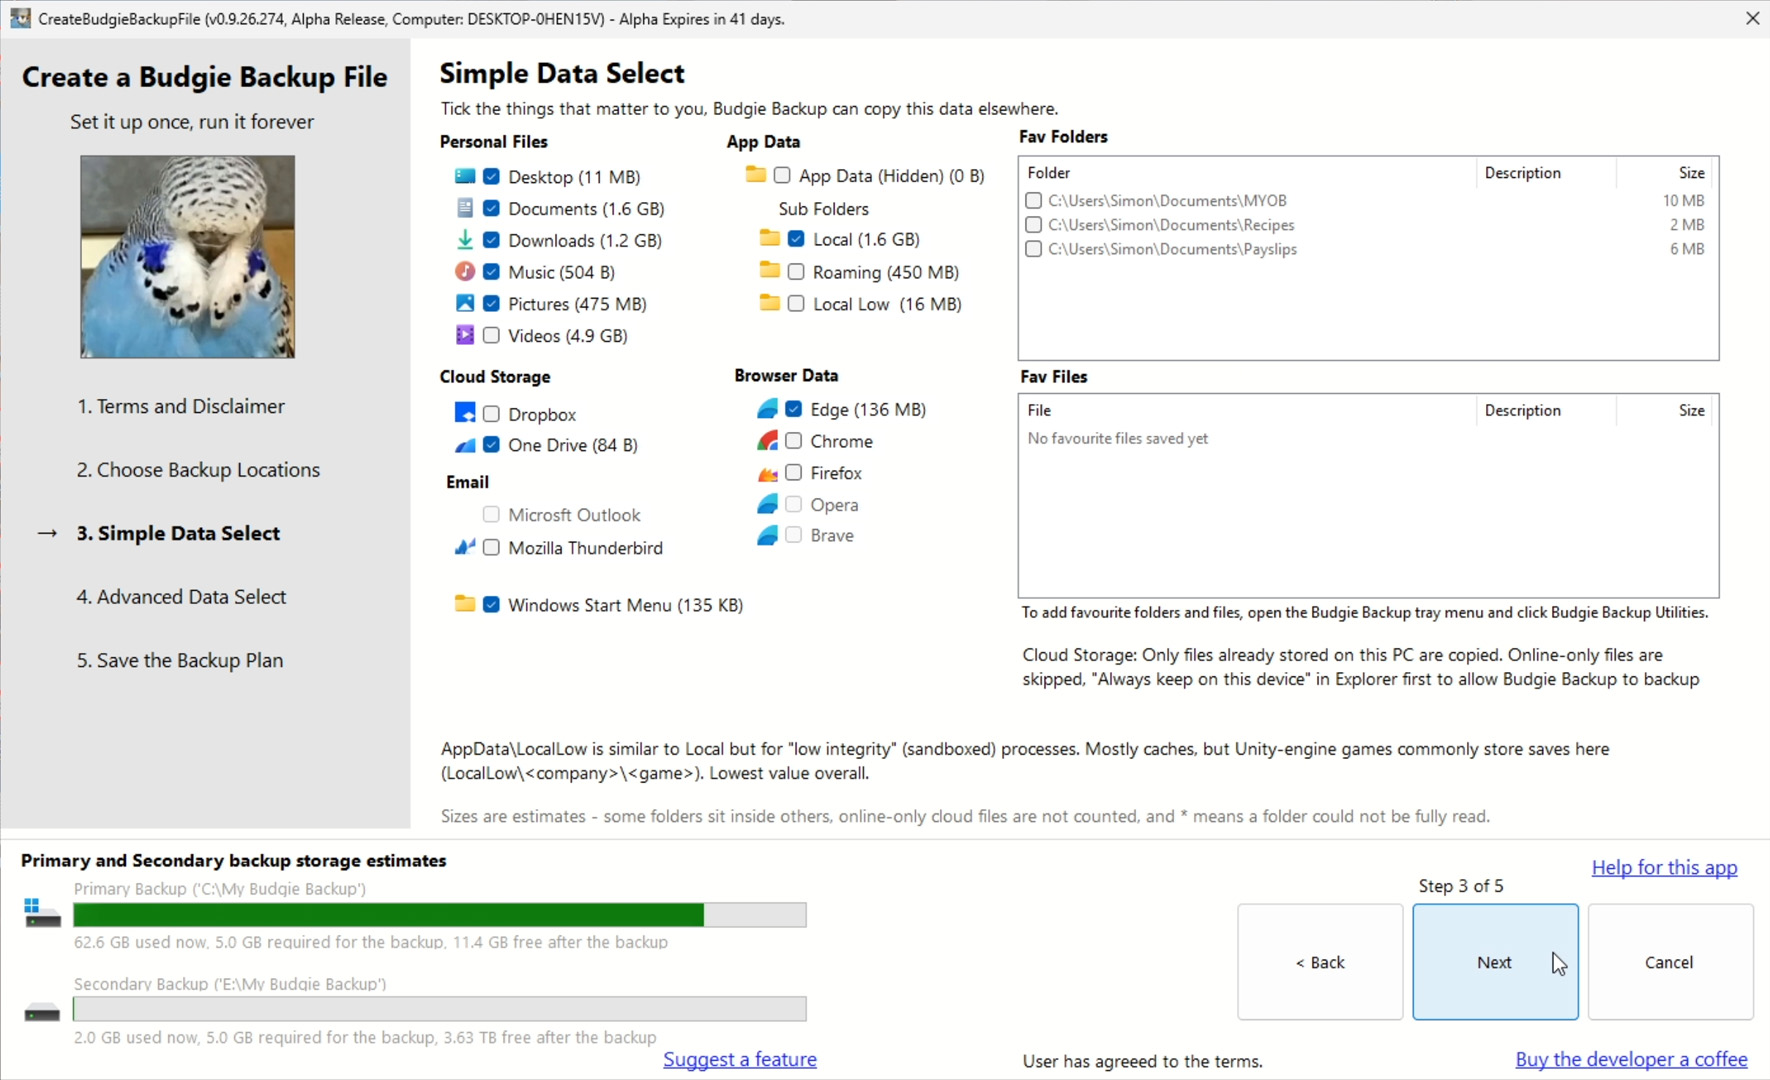Click the Roaming folder icon
1770x1080 pixels.
(x=770, y=271)
